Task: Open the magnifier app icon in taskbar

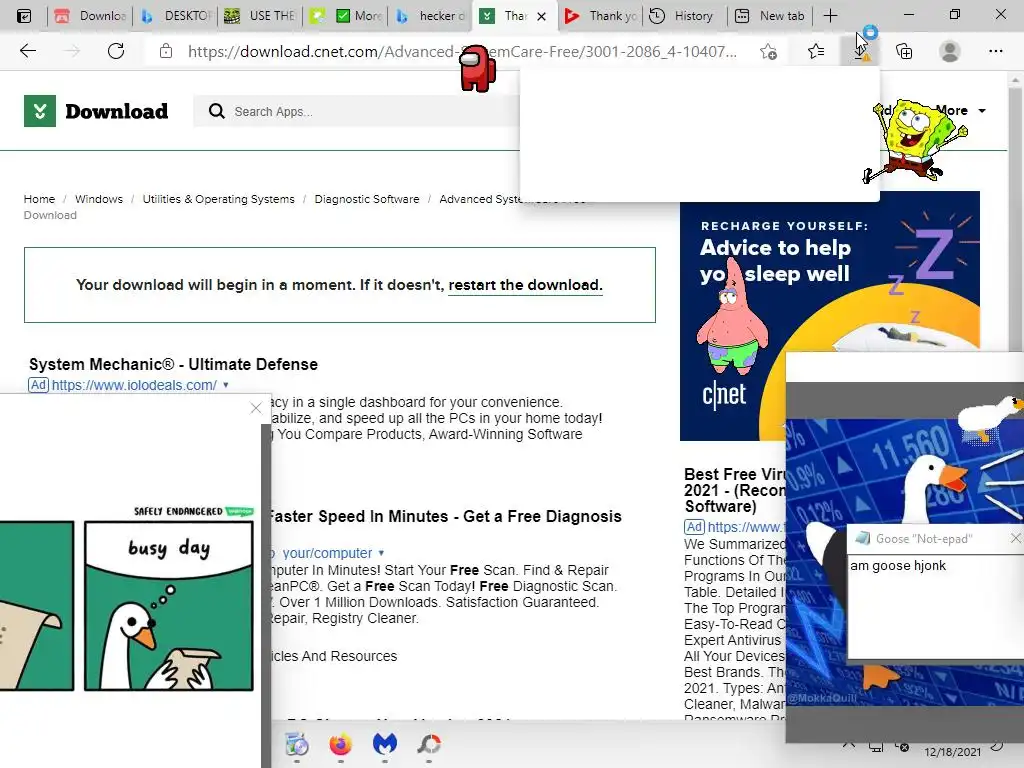Action: tap(429, 743)
